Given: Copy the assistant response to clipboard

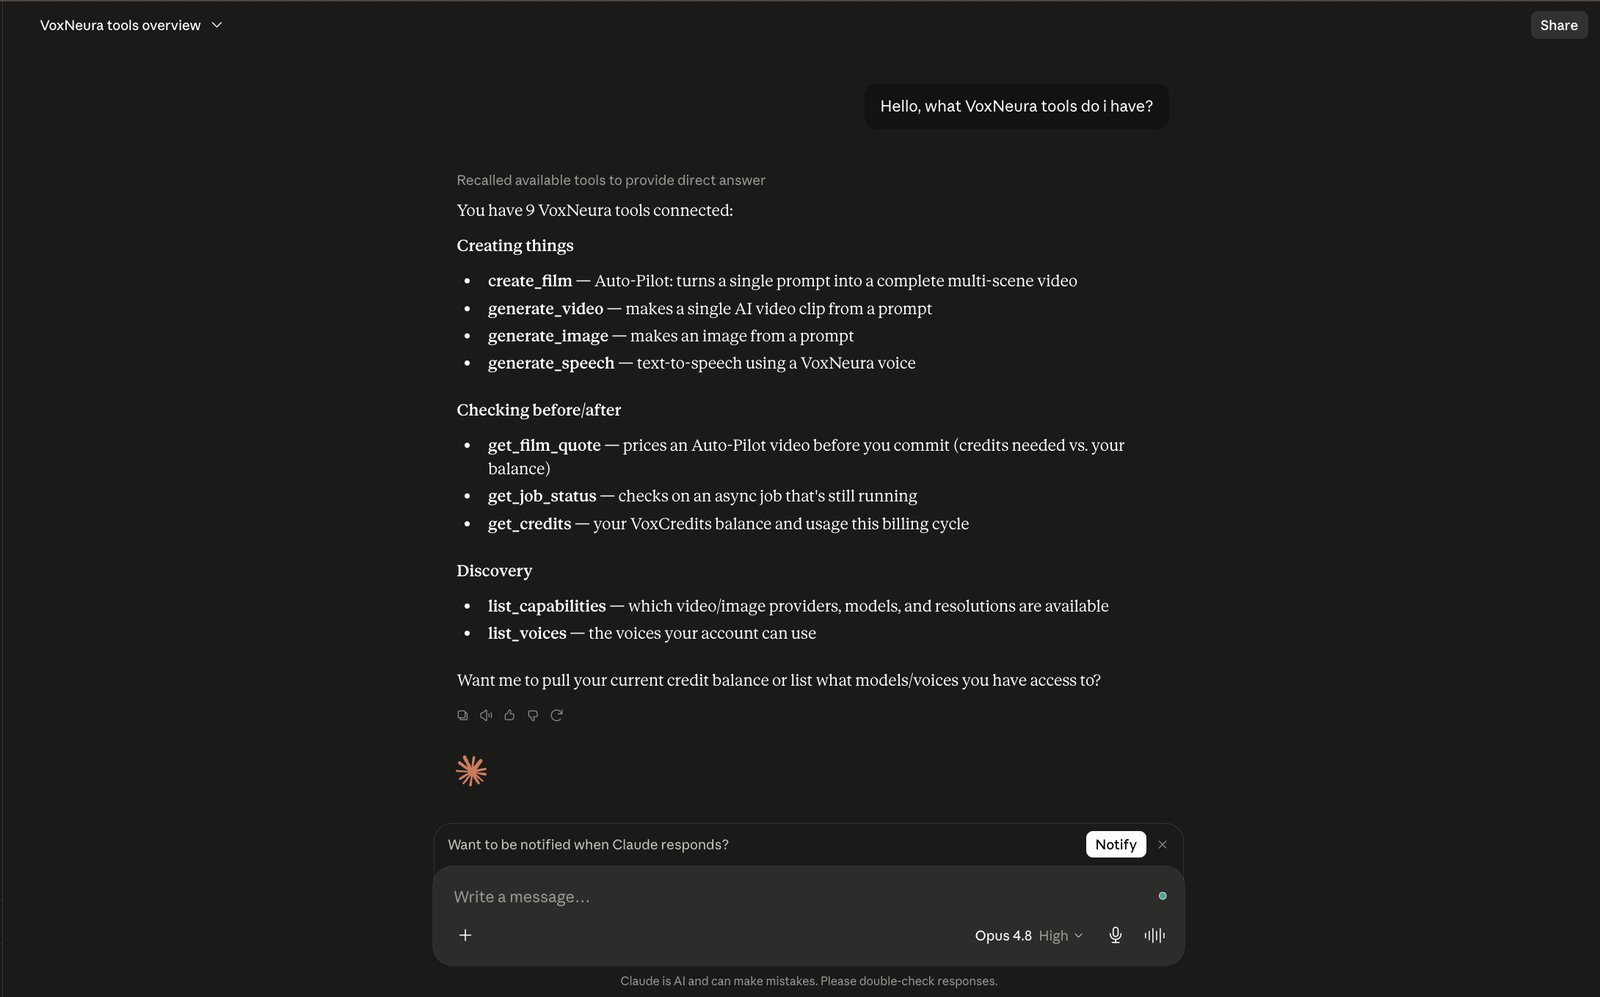Looking at the screenshot, I should (x=462, y=715).
